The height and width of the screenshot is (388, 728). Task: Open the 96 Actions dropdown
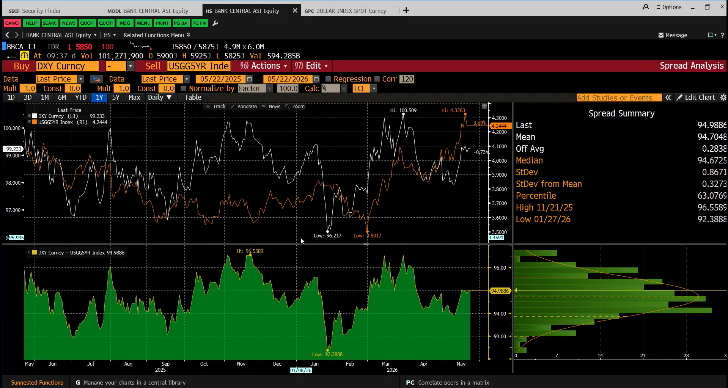[x=264, y=66]
